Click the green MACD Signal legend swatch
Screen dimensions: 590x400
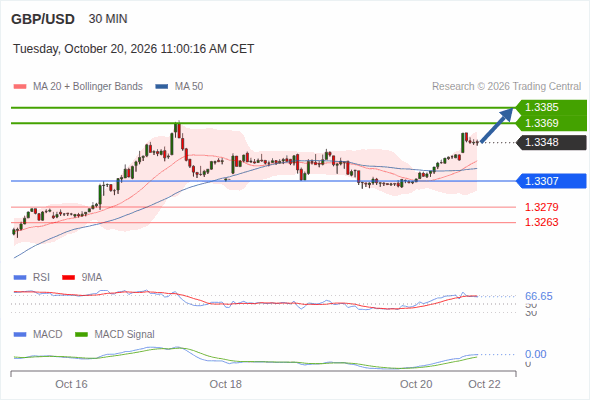pyautogui.click(x=81, y=335)
